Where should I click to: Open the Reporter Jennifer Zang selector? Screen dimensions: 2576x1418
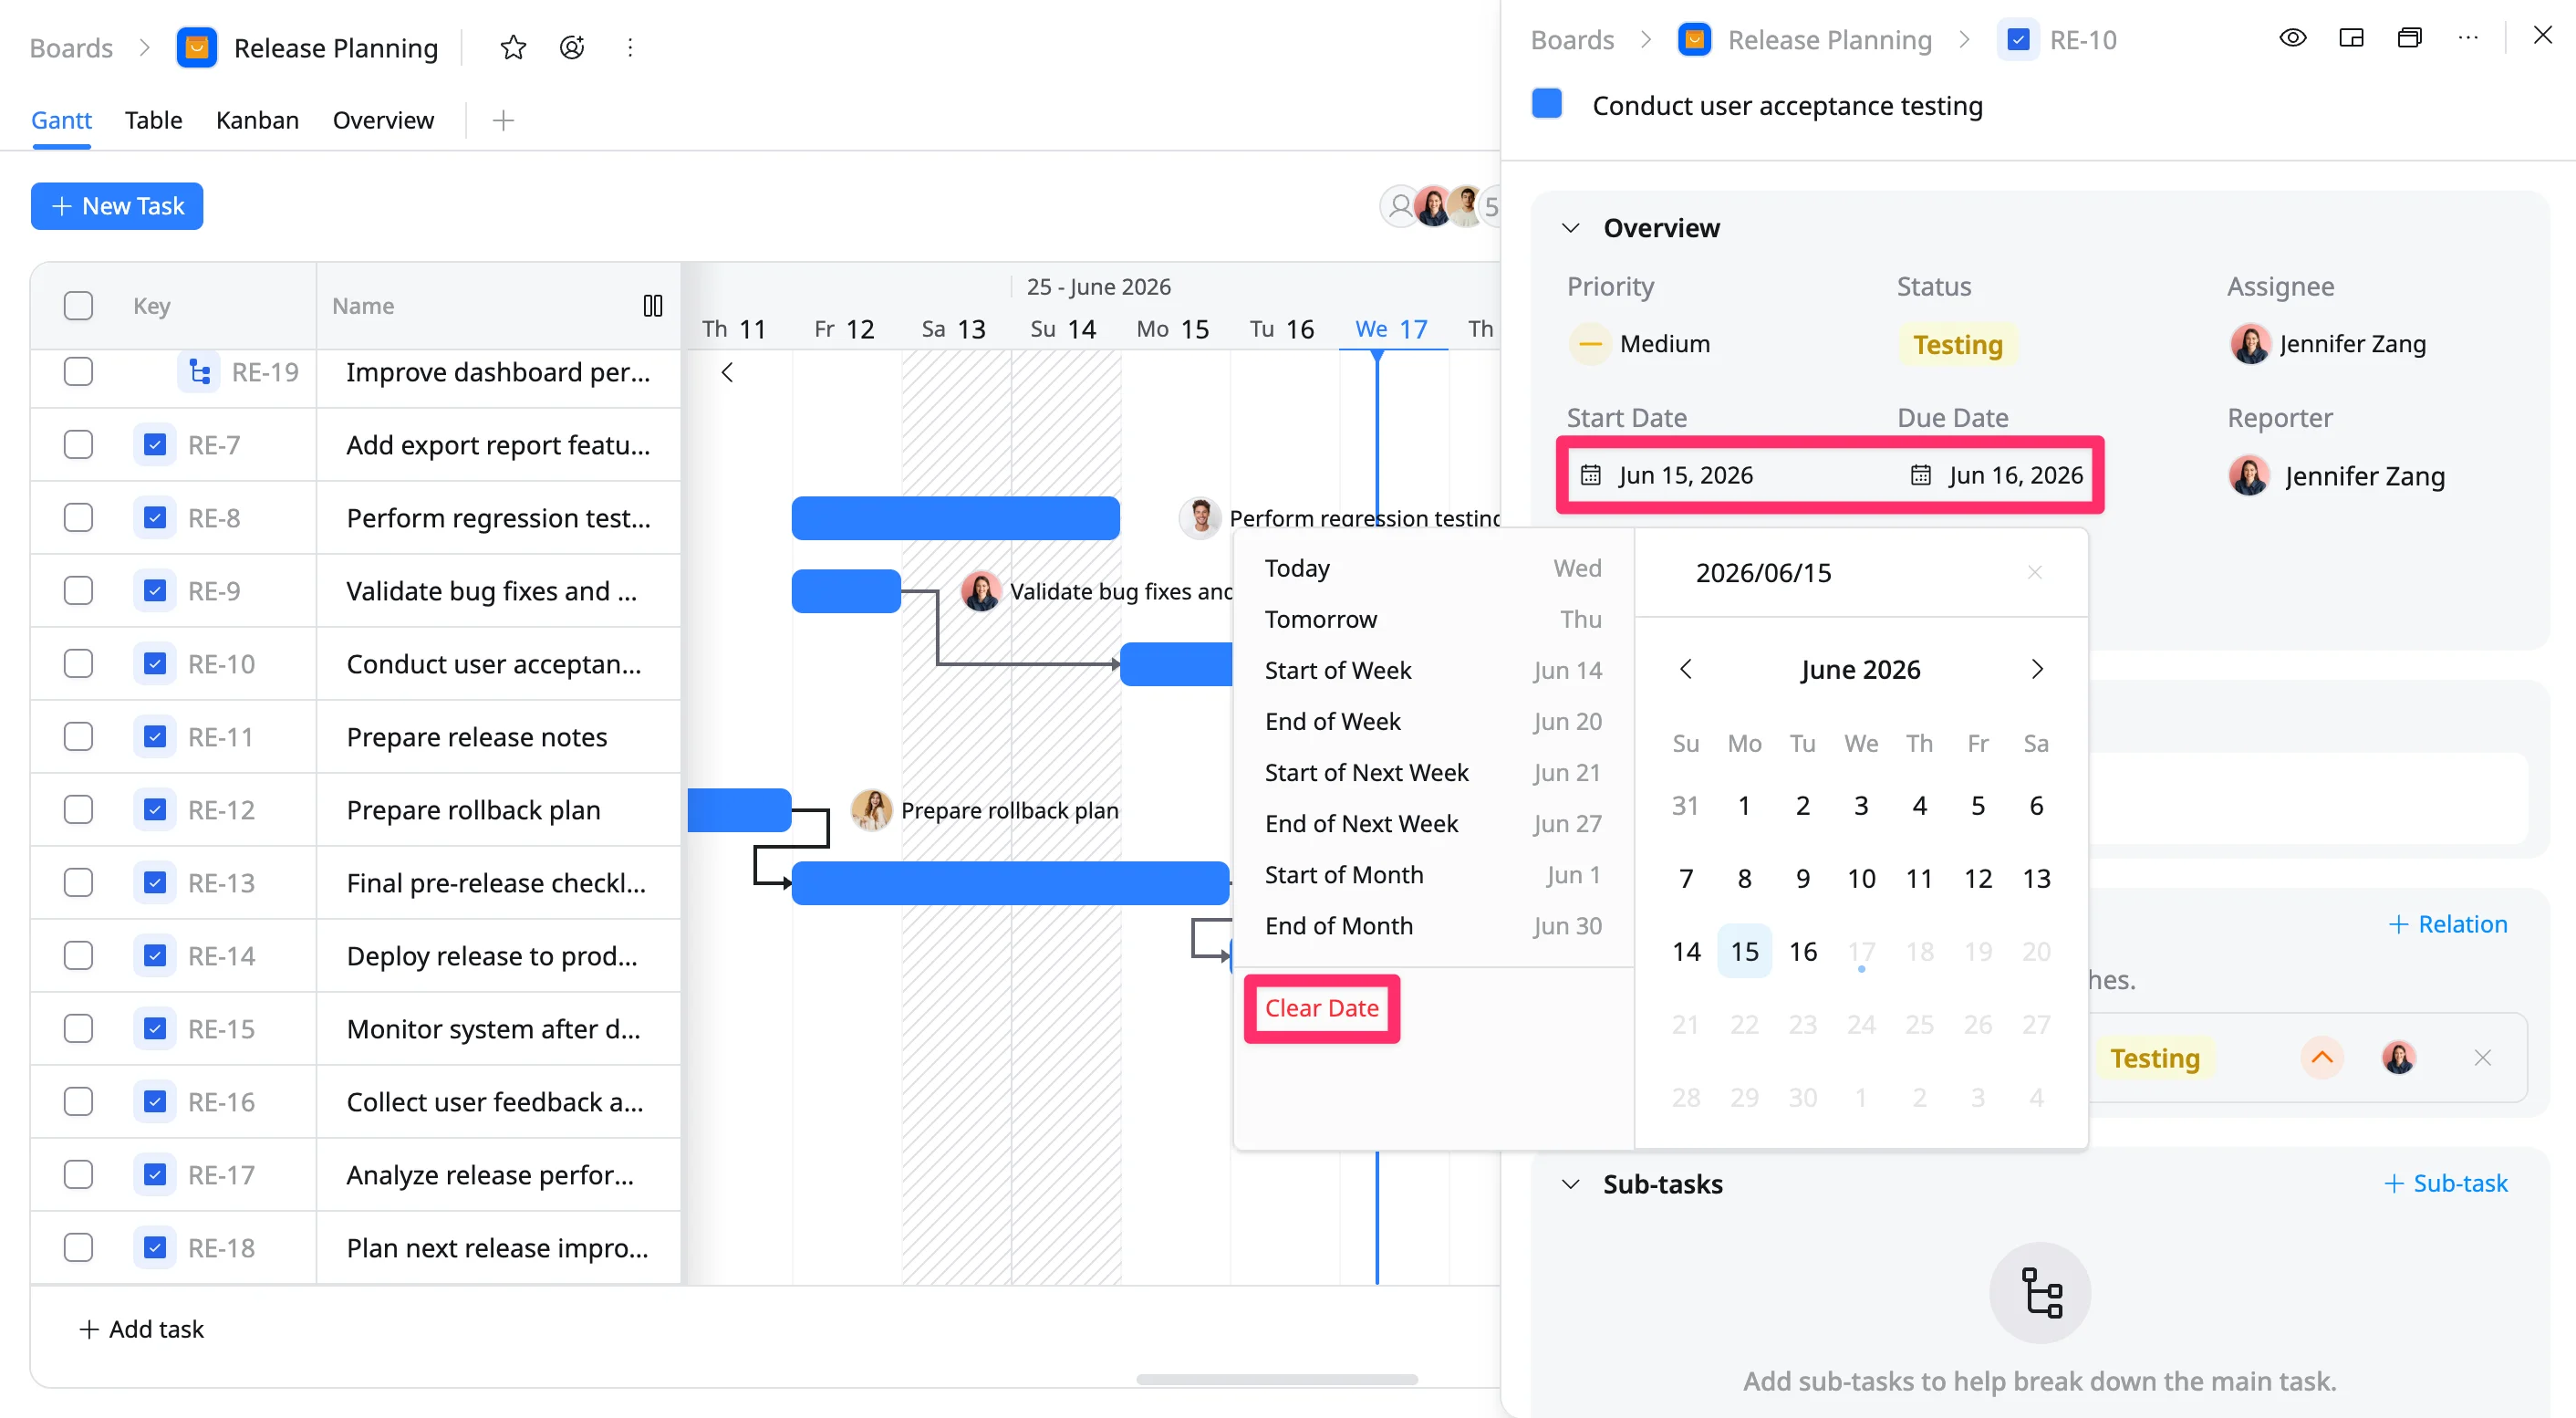point(2338,476)
